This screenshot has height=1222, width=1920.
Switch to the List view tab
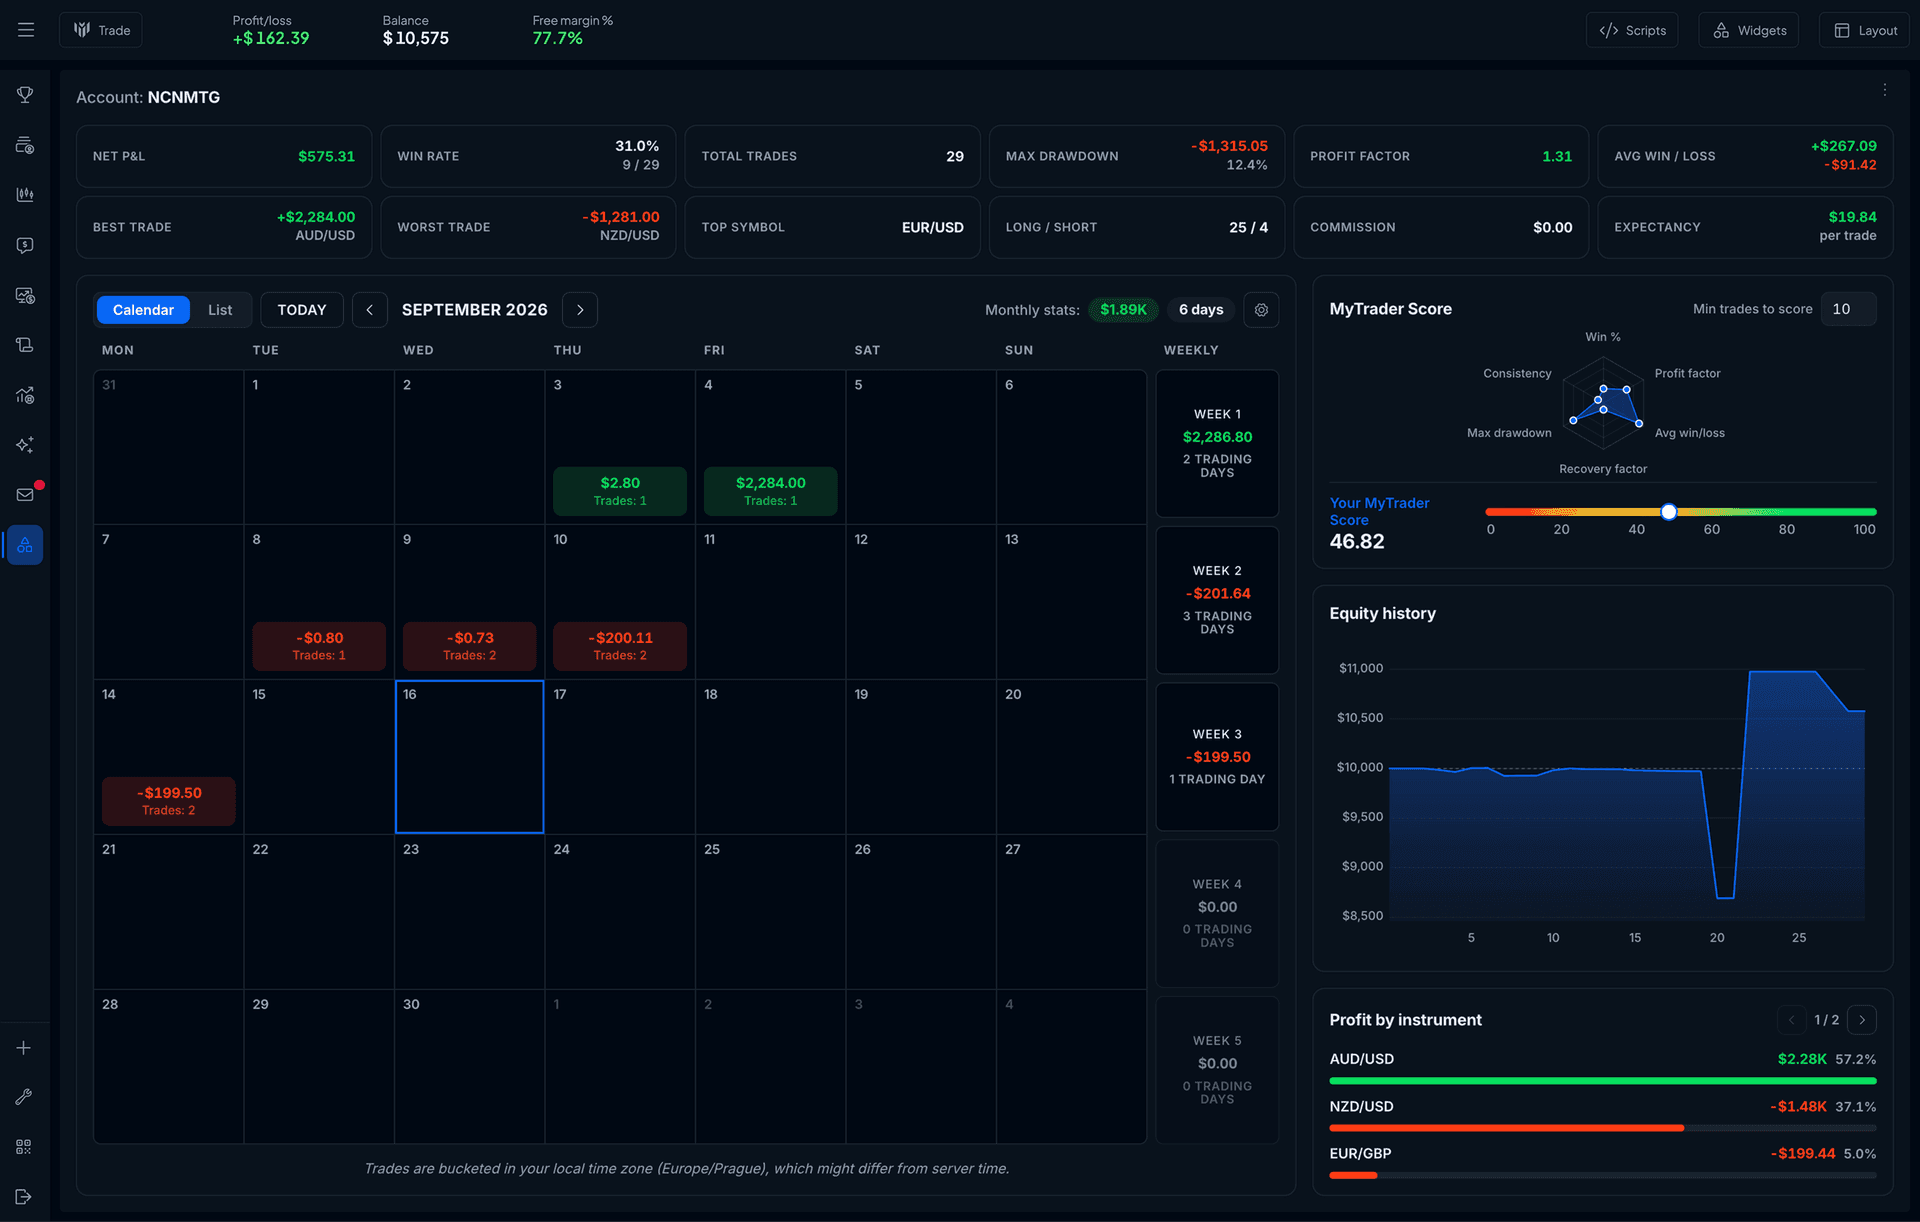(220, 310)
